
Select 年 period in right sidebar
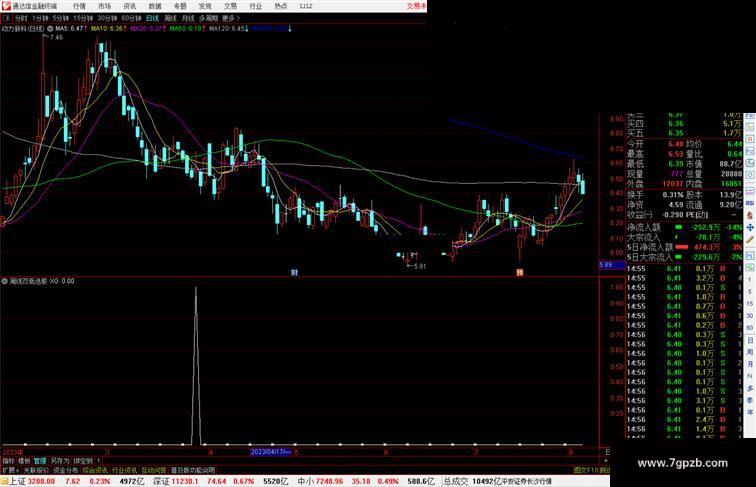(x=750, y=412)
